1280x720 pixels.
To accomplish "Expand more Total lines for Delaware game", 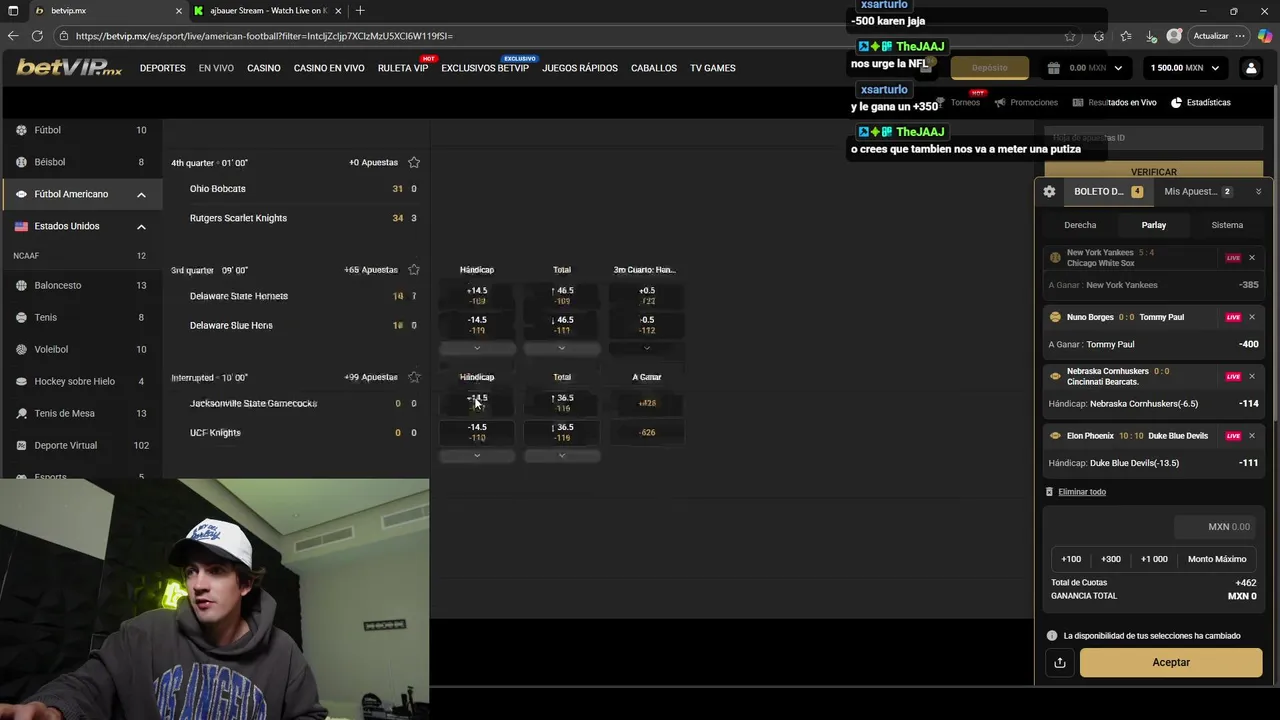I will pyautogui.click(x=562, y=348).
